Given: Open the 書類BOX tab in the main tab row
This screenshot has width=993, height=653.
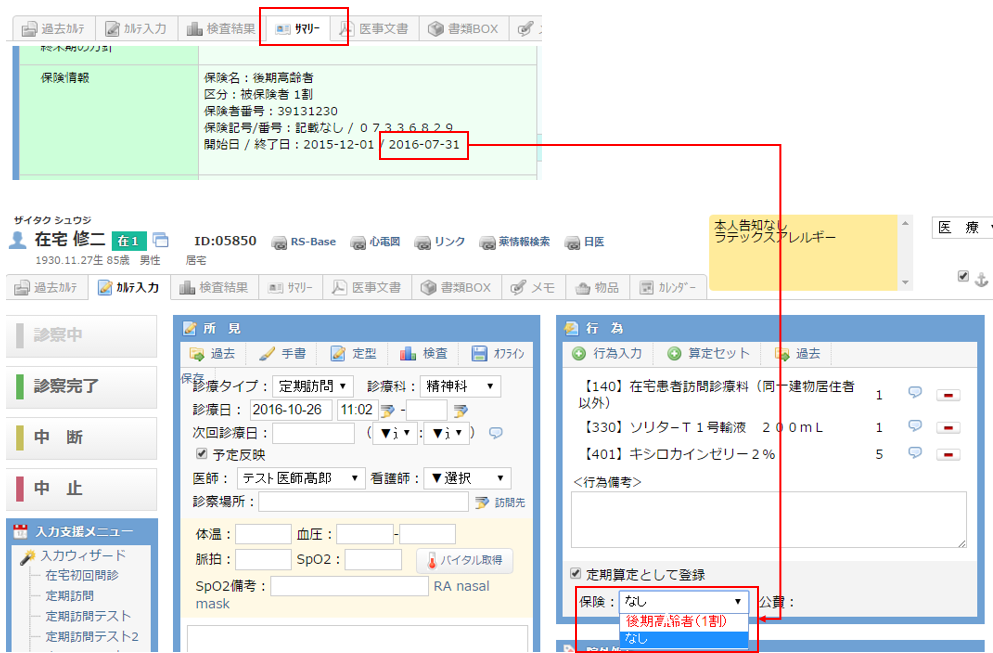Looking at the screenshot, I should coord(456,288).
